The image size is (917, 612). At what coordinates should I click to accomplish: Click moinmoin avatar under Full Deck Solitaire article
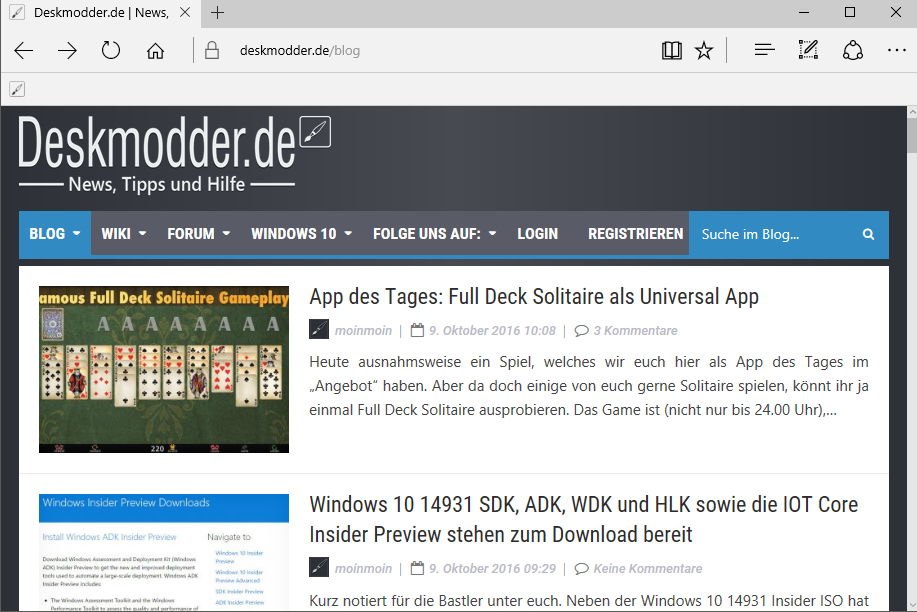pyautogui.click(x=319, y=329)
